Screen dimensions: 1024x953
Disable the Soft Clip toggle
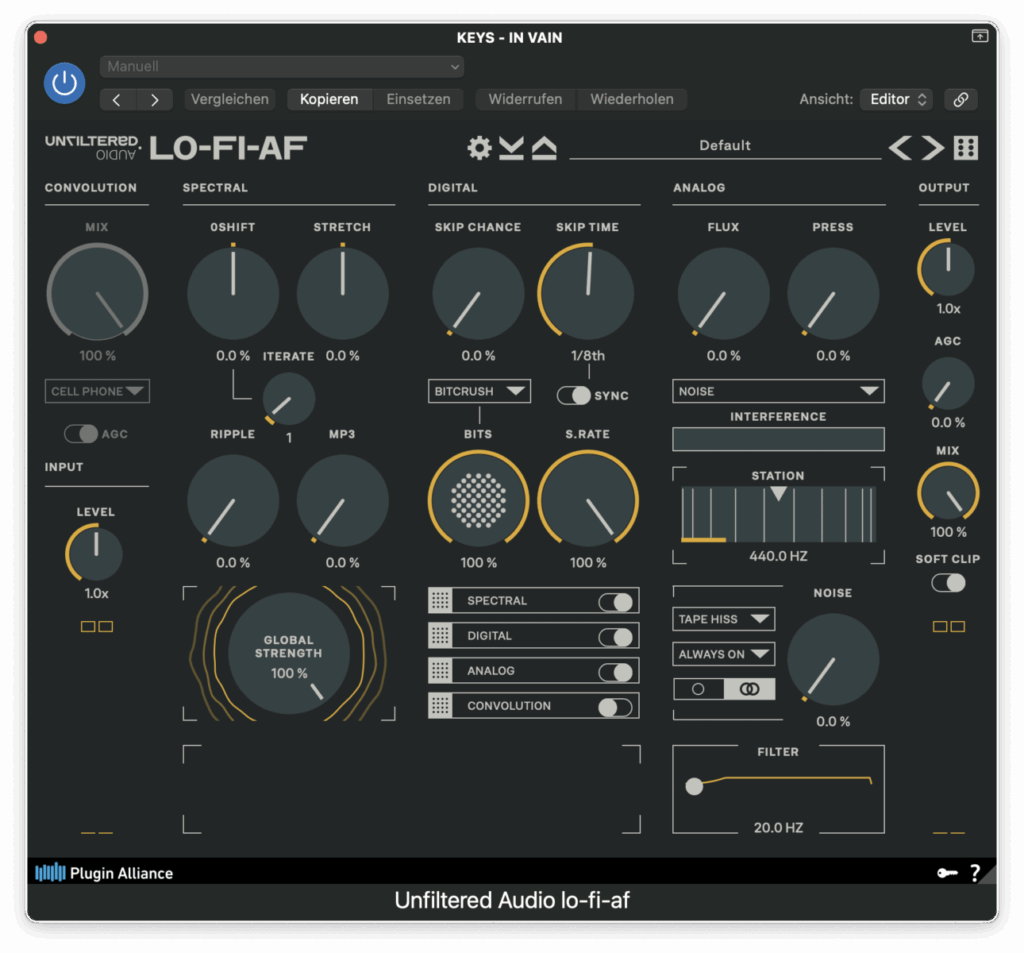click(x=948, y=582)
